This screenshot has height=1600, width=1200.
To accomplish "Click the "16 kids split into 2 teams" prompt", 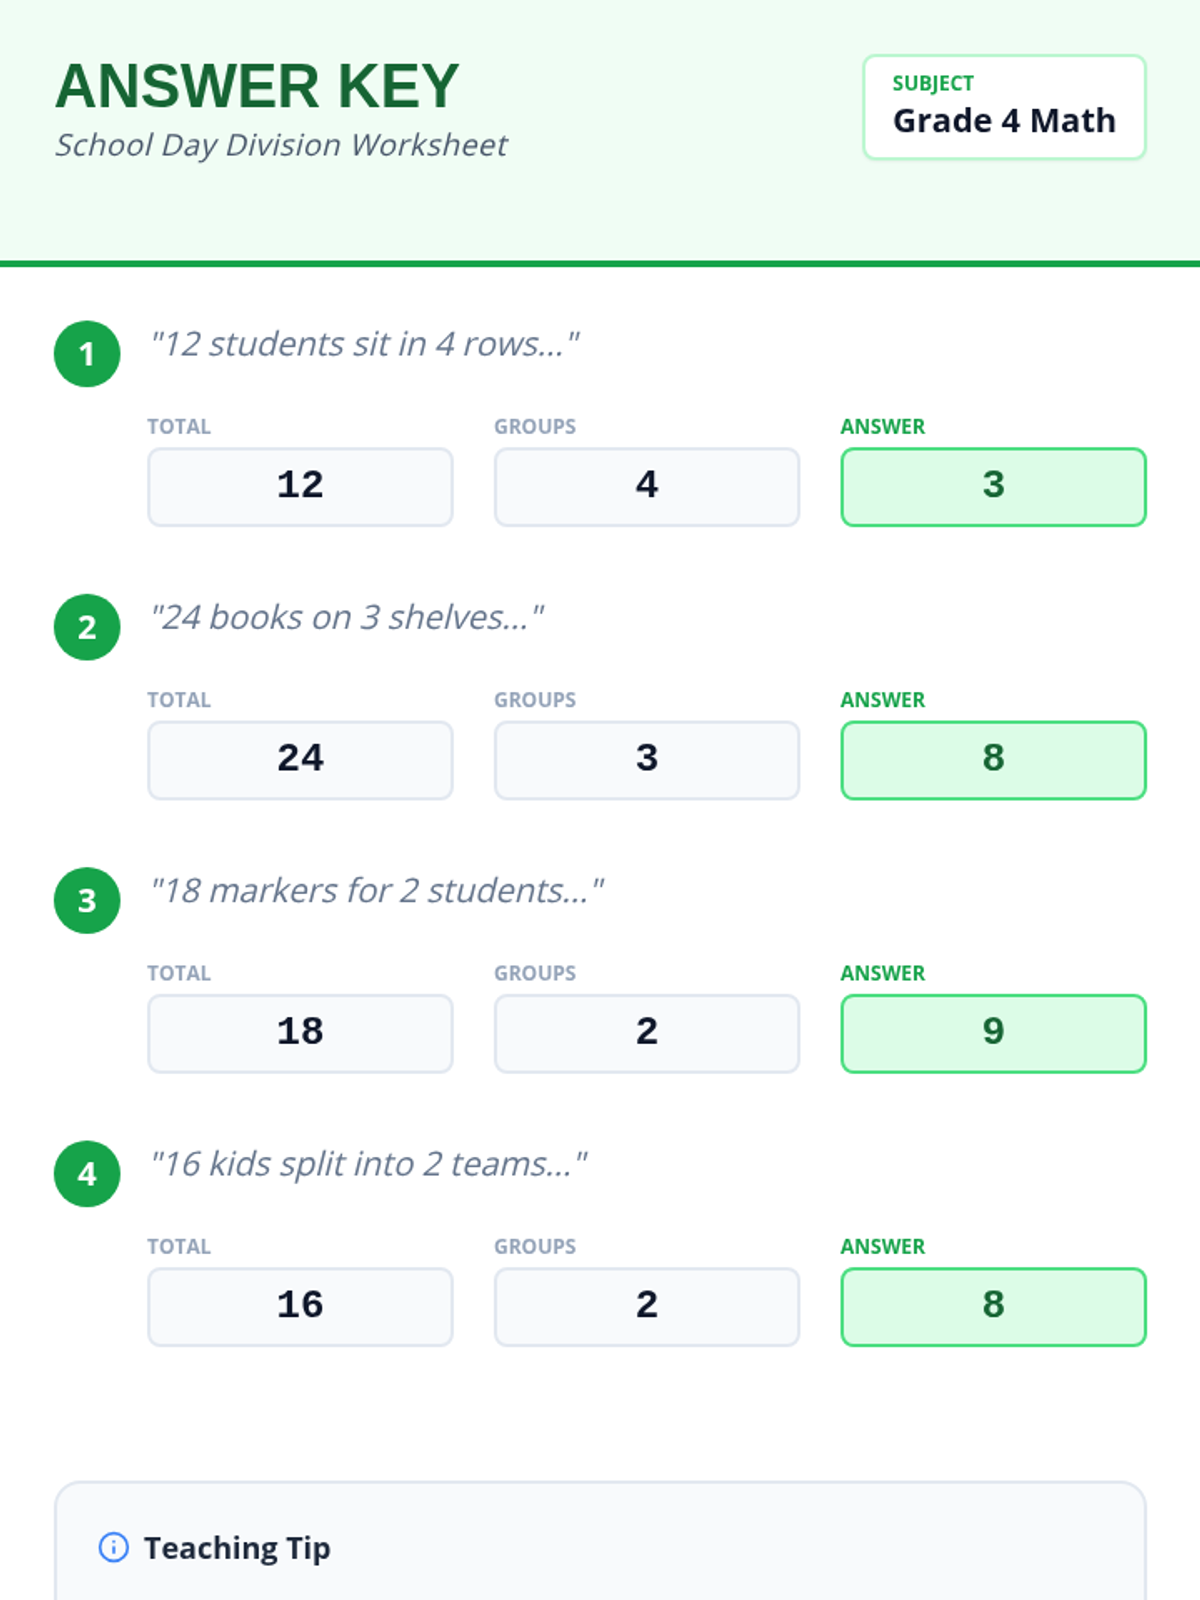I will 368,1164.
